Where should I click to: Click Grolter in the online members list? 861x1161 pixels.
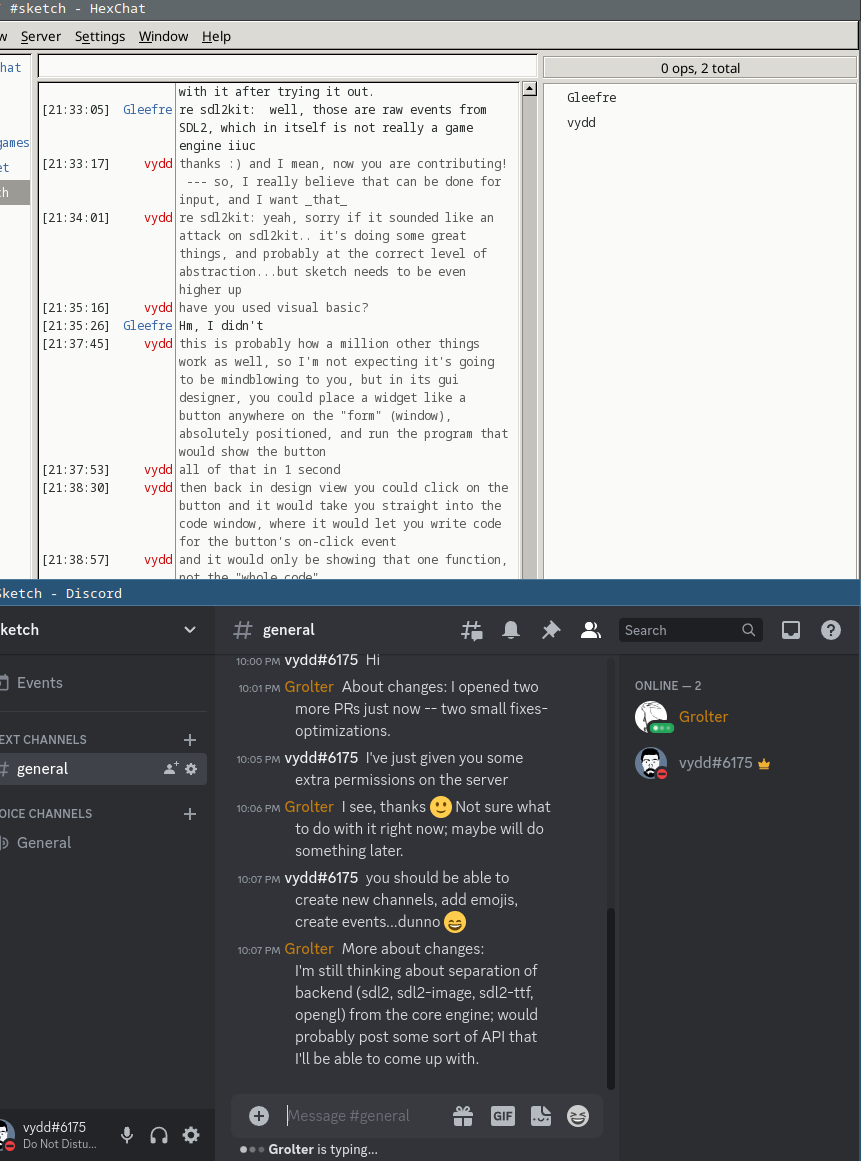click(703, 717)
